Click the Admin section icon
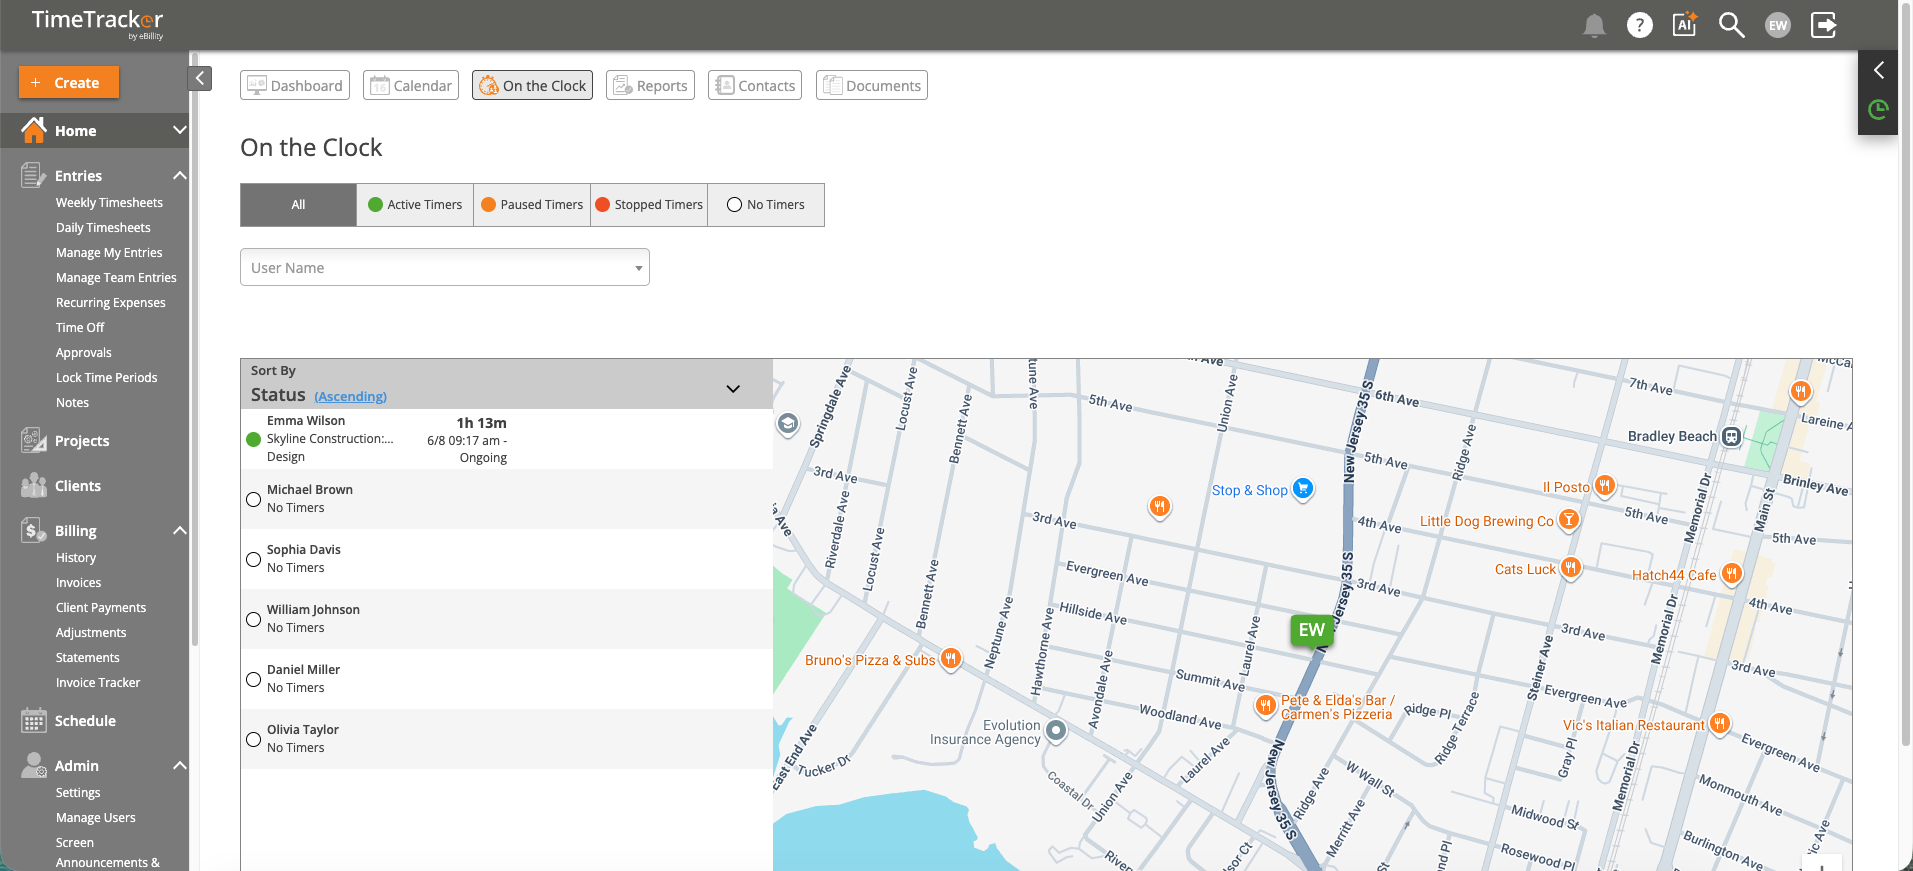Image resolution: width=1913 pixels, height=871 pixels. [x=33, y=765]
